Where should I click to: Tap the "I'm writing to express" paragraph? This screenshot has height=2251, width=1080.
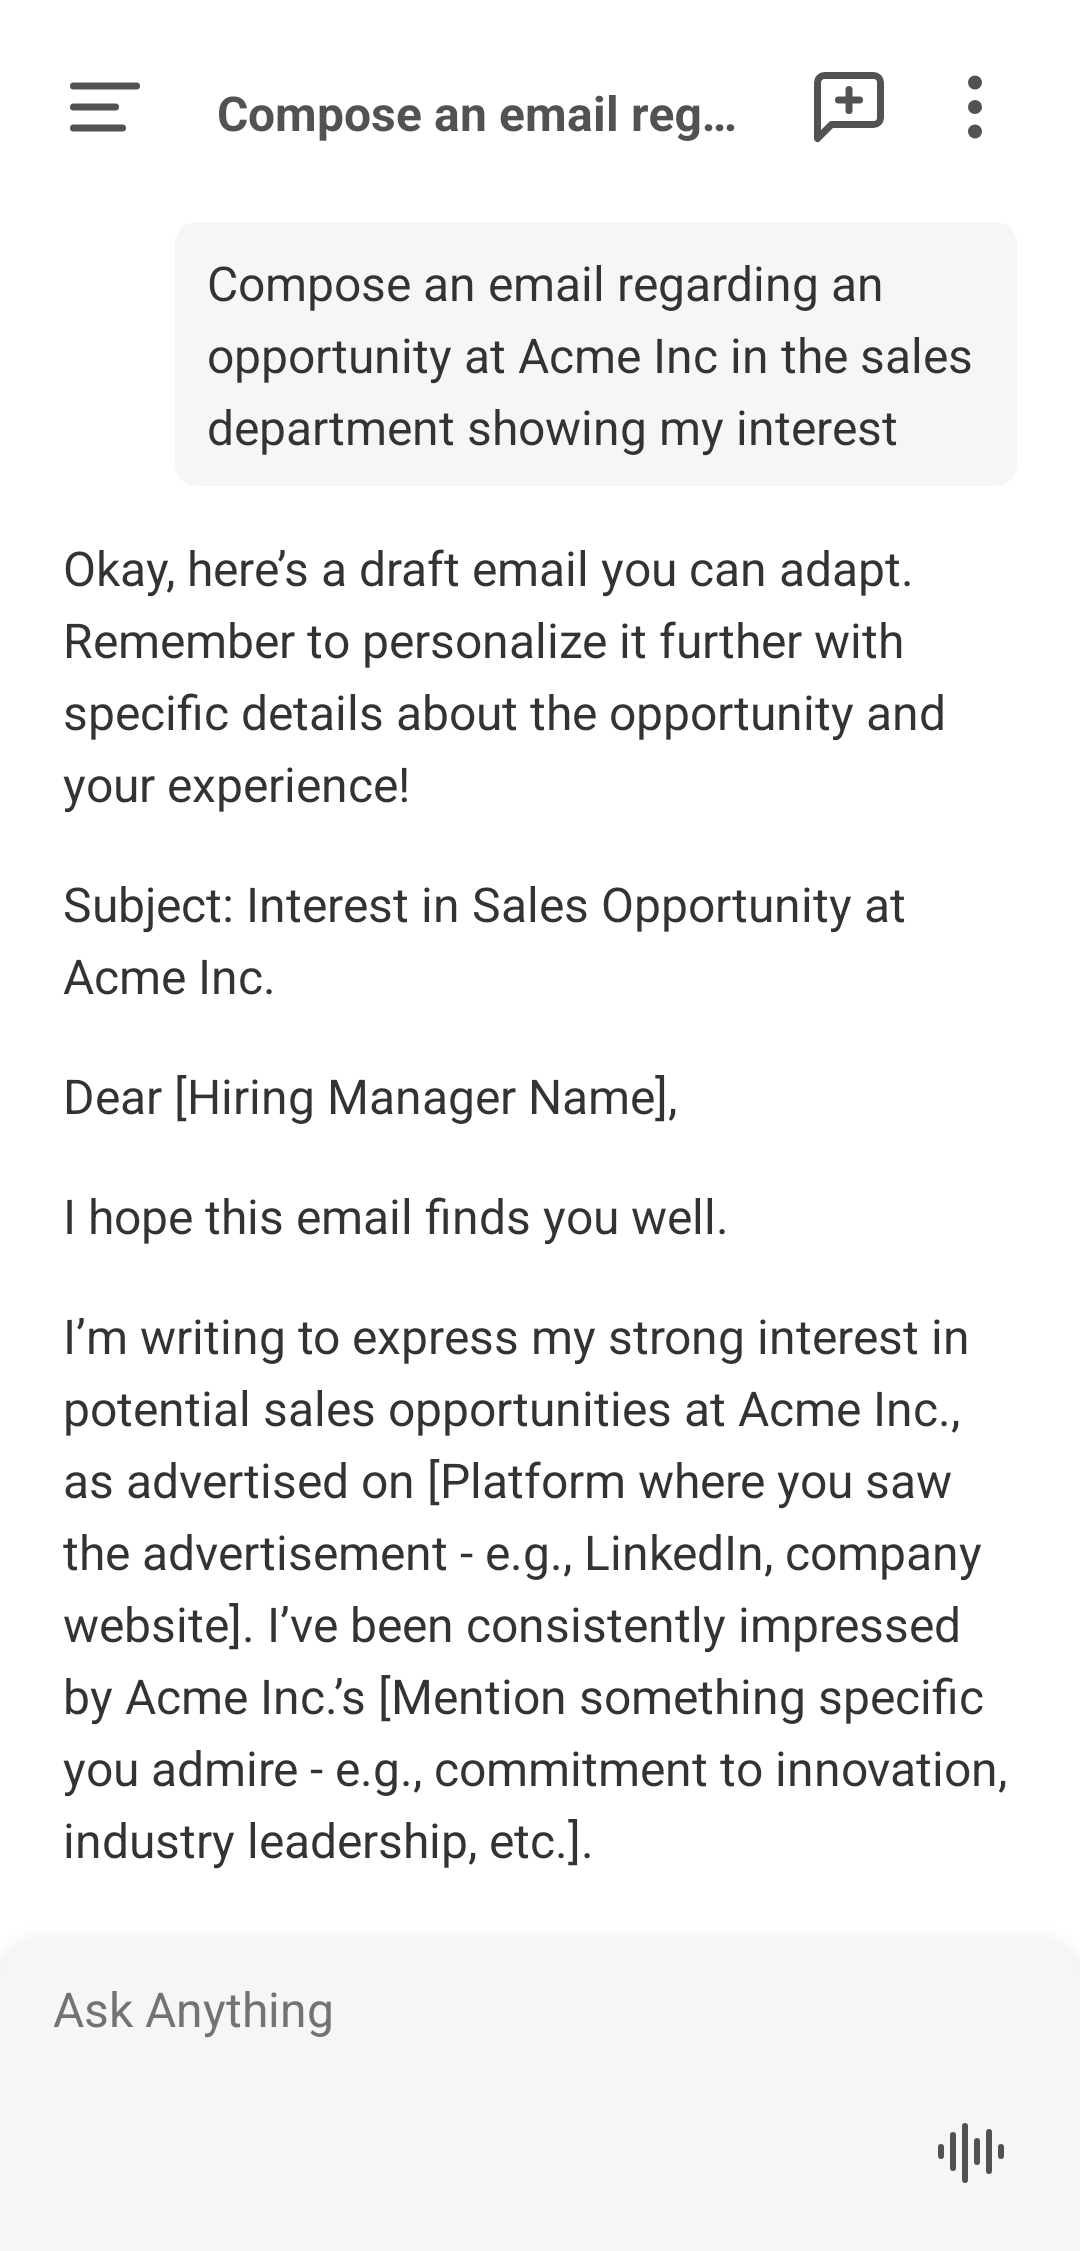(536, 1590)
